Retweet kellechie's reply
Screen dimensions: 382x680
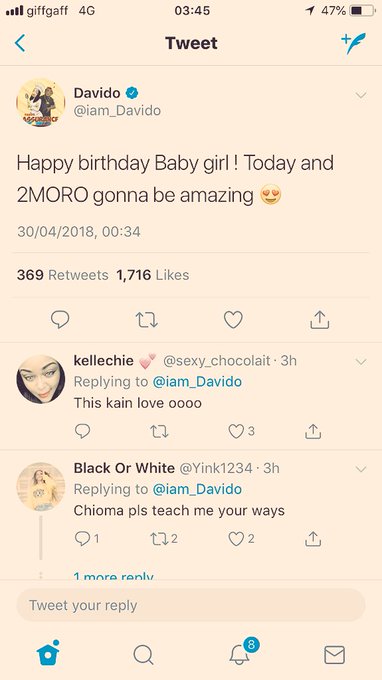tap(159, 432)
